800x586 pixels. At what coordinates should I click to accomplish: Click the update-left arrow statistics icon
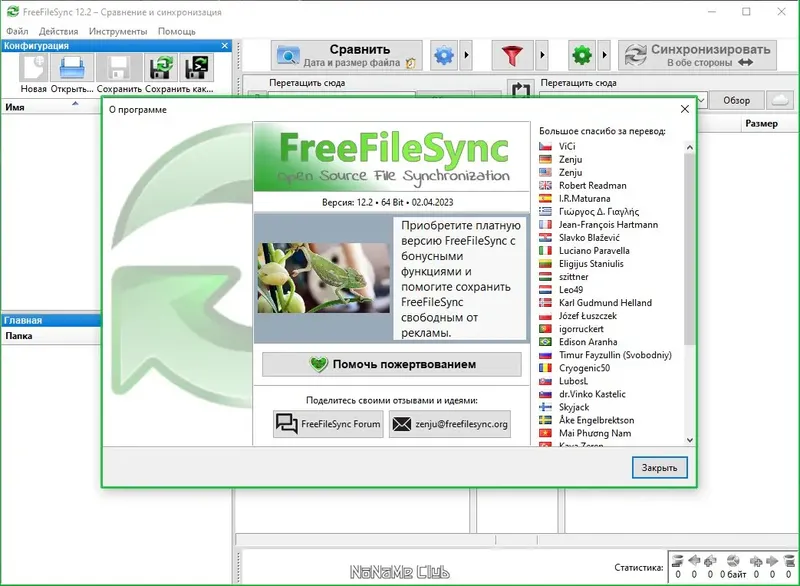(x=694, y=560)
